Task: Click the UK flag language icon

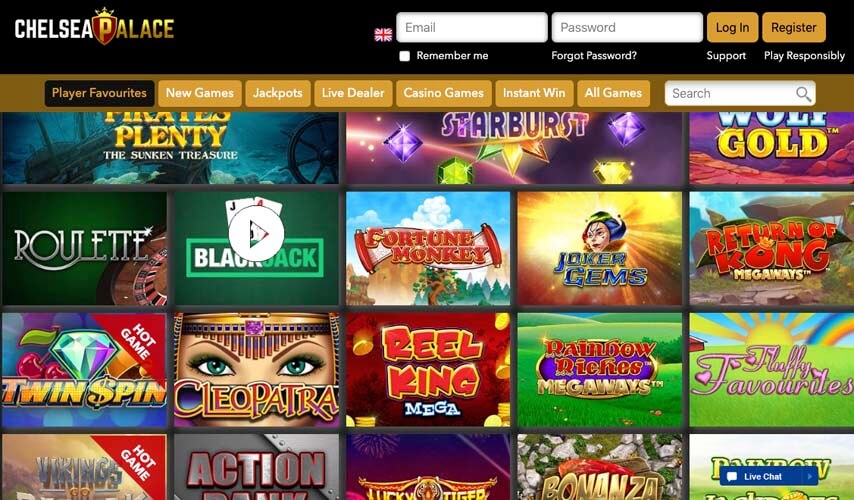Action: pos(383,35)
